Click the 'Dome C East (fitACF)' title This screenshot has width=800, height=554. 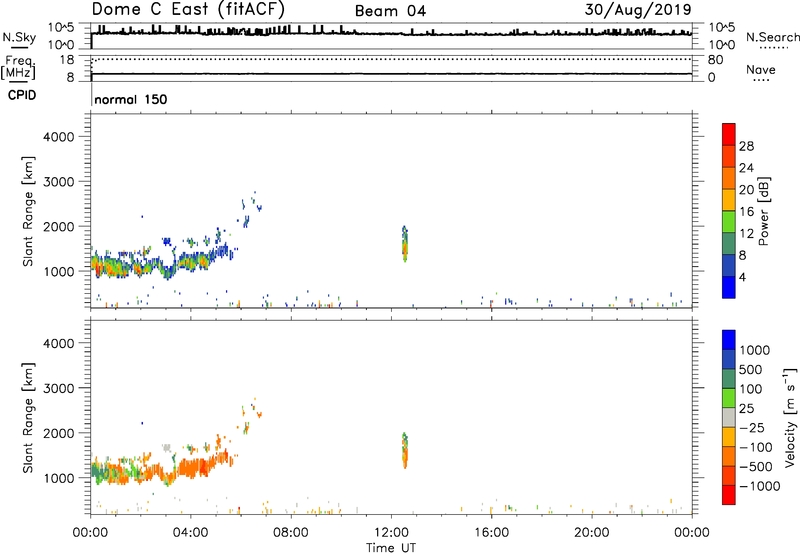pos(188,9)
